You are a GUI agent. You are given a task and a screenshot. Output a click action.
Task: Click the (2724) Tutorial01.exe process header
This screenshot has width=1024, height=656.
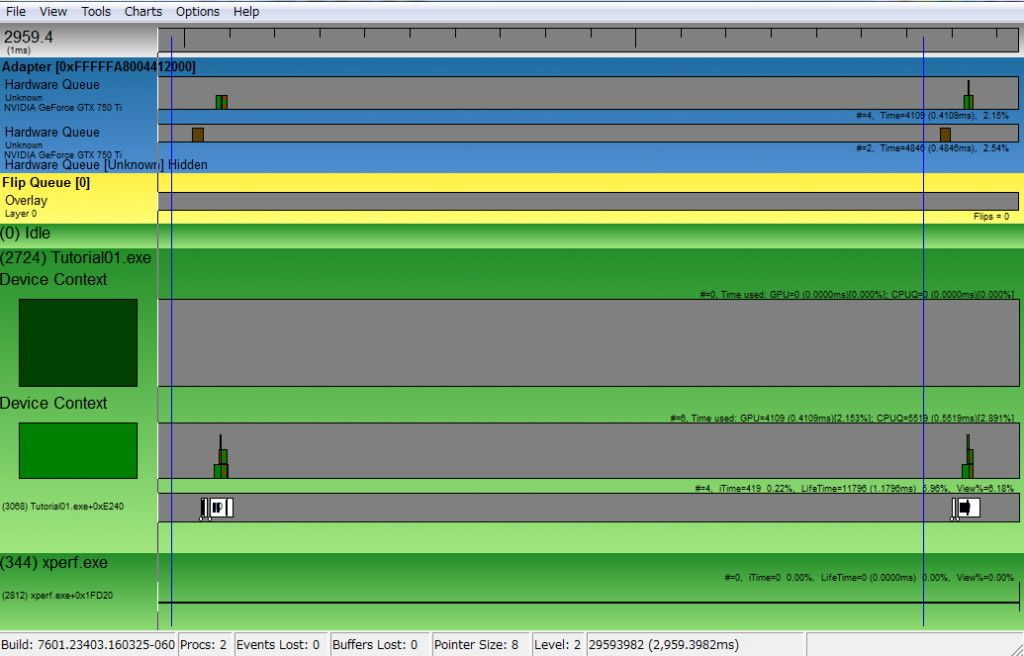tap(76, 258)
